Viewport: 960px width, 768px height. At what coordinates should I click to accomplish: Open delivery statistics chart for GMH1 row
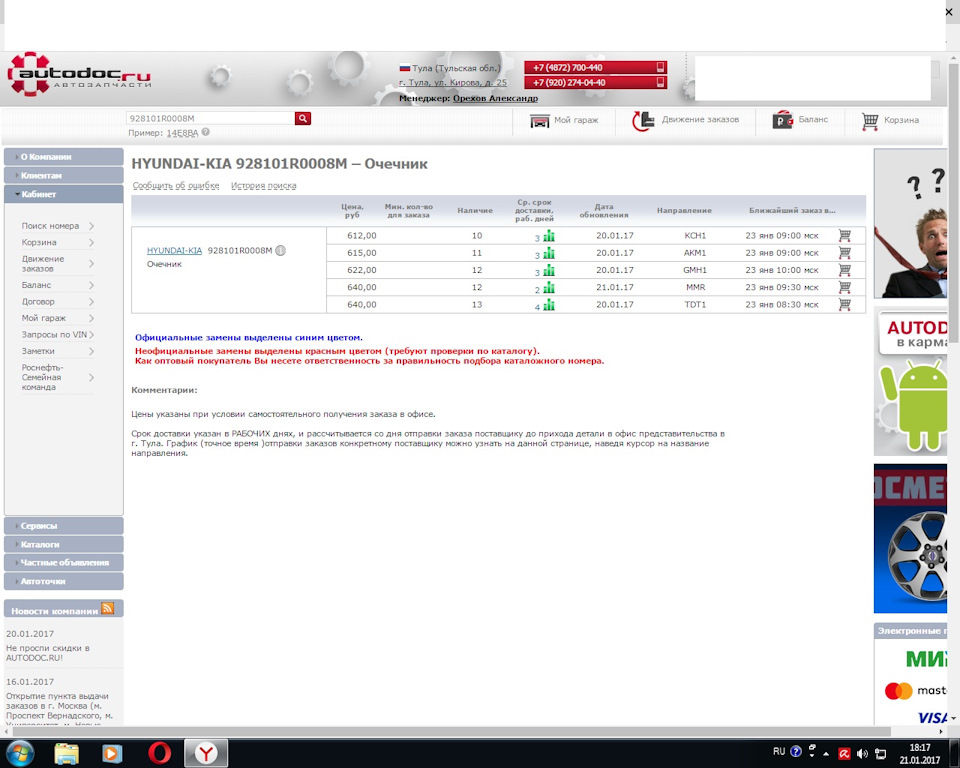(x=549, y=270)
